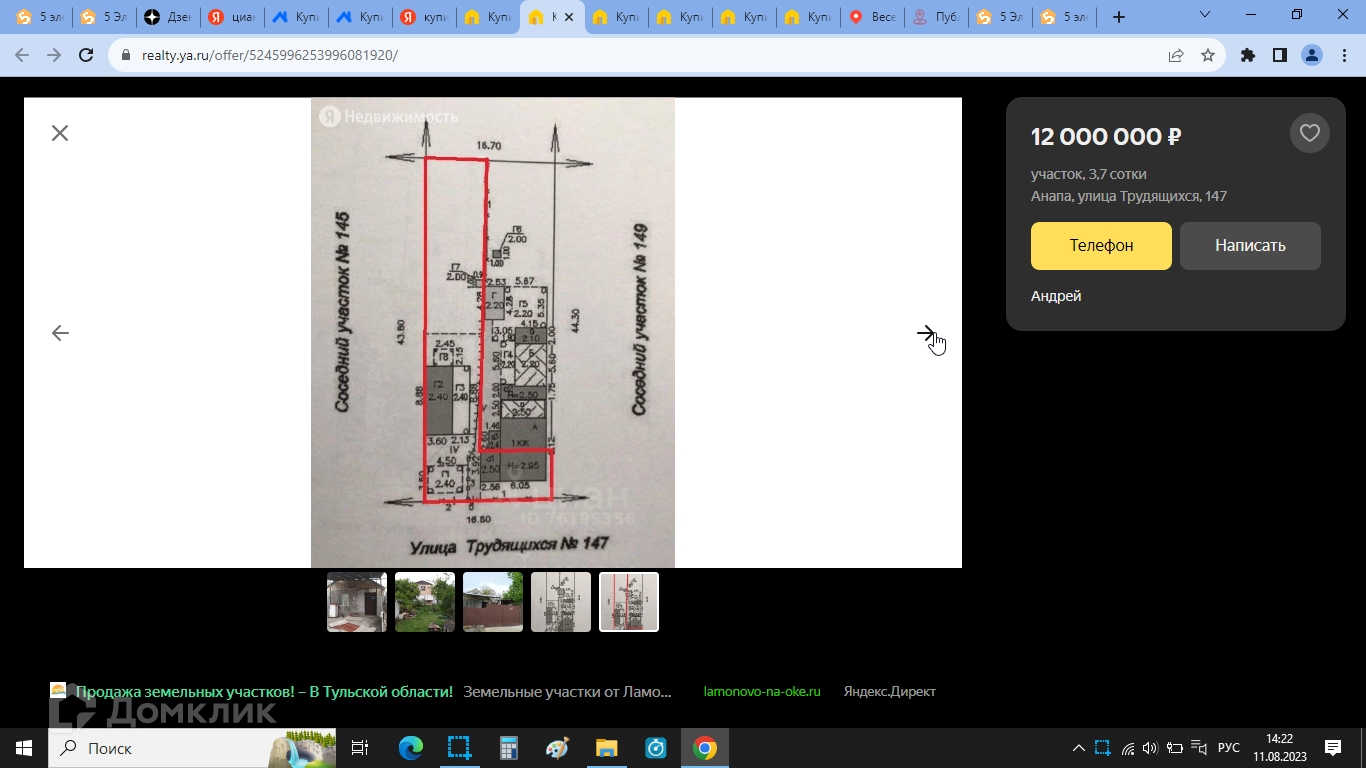Click the yellow Телефон button
Image resolution: width=1366 pixels, height=768 pixels.
[1101, 246]
